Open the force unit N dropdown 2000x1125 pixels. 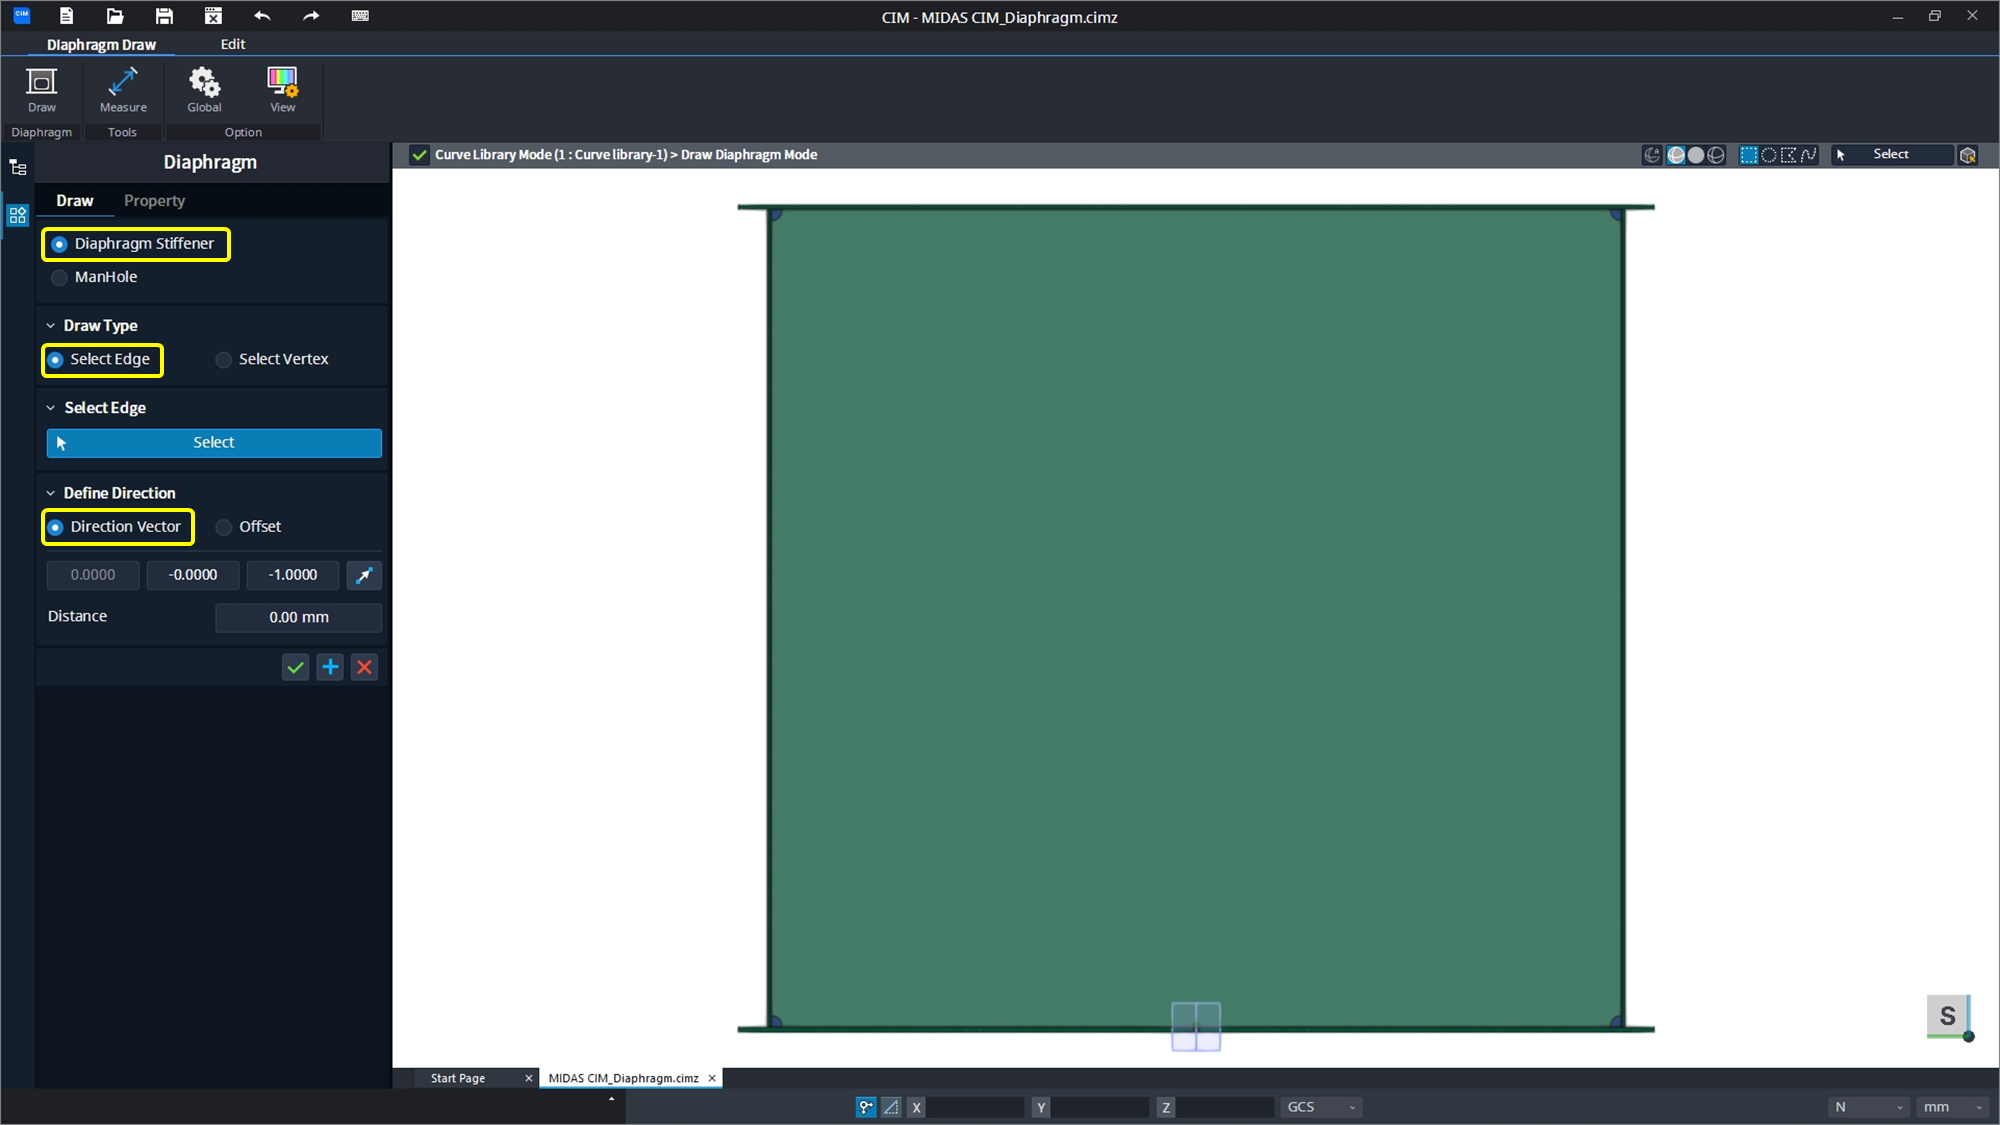coord(1869,1107)
